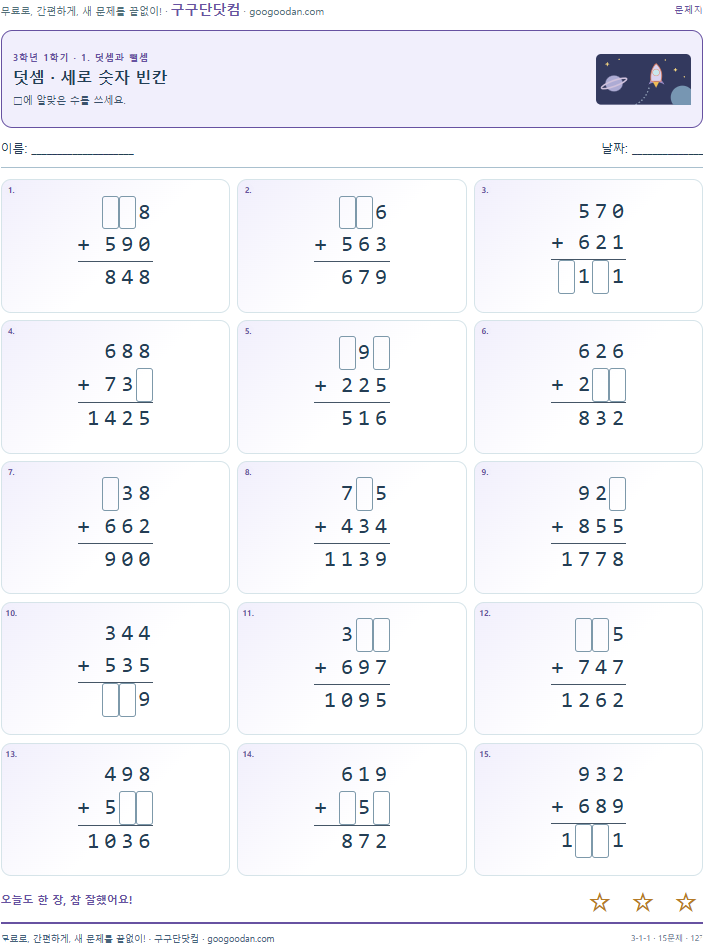
Task: Select thousands blank box in problem 3 answer
Action: [x=566, y=277]
